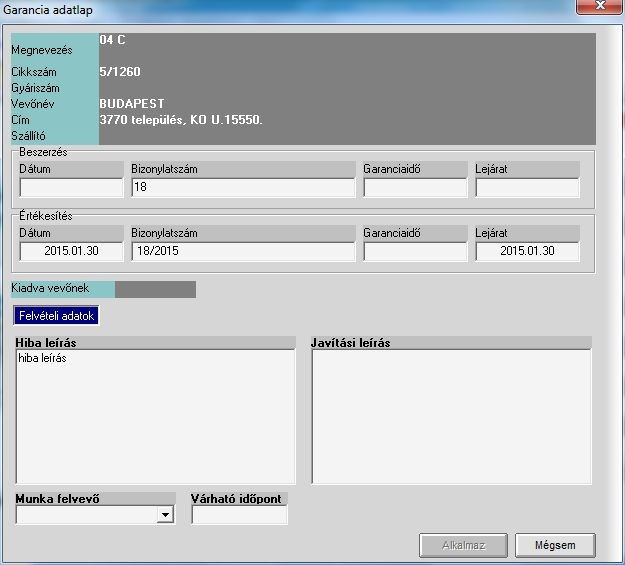This screenshot has width=625, height=565.
Task: Click the Beszerzés Garanciaidő field
Action: [x=415, y=187]
